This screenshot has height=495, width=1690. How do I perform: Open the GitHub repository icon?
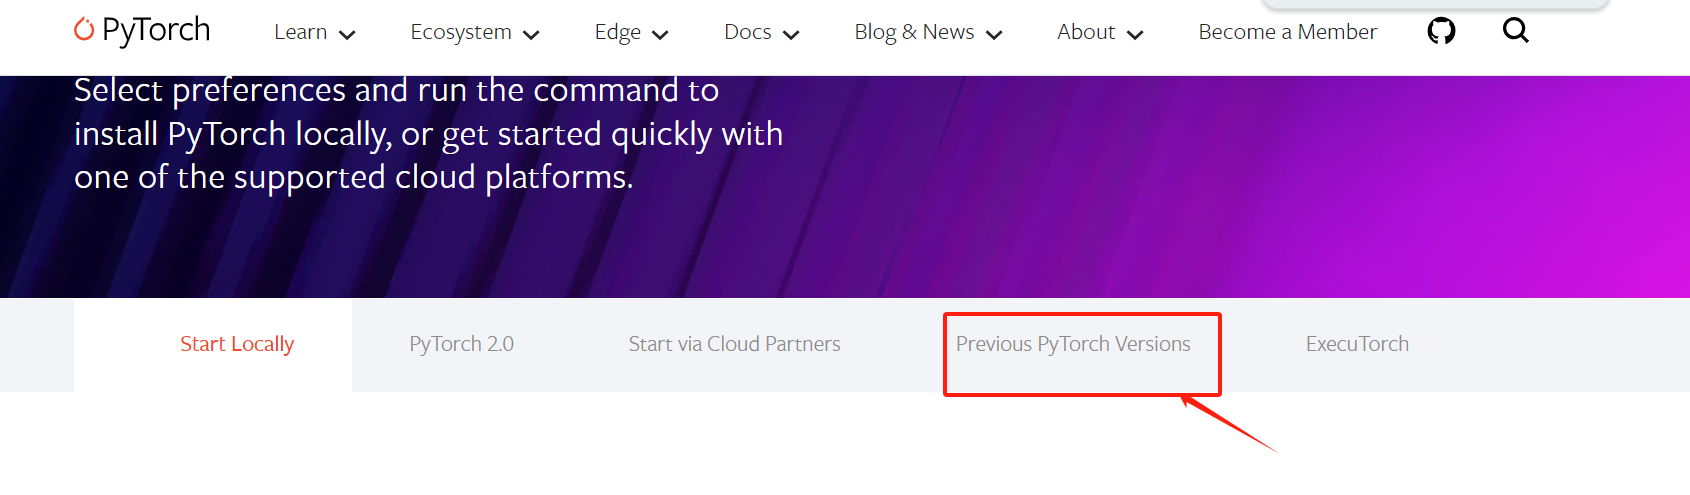click(x=1441, y=32)
